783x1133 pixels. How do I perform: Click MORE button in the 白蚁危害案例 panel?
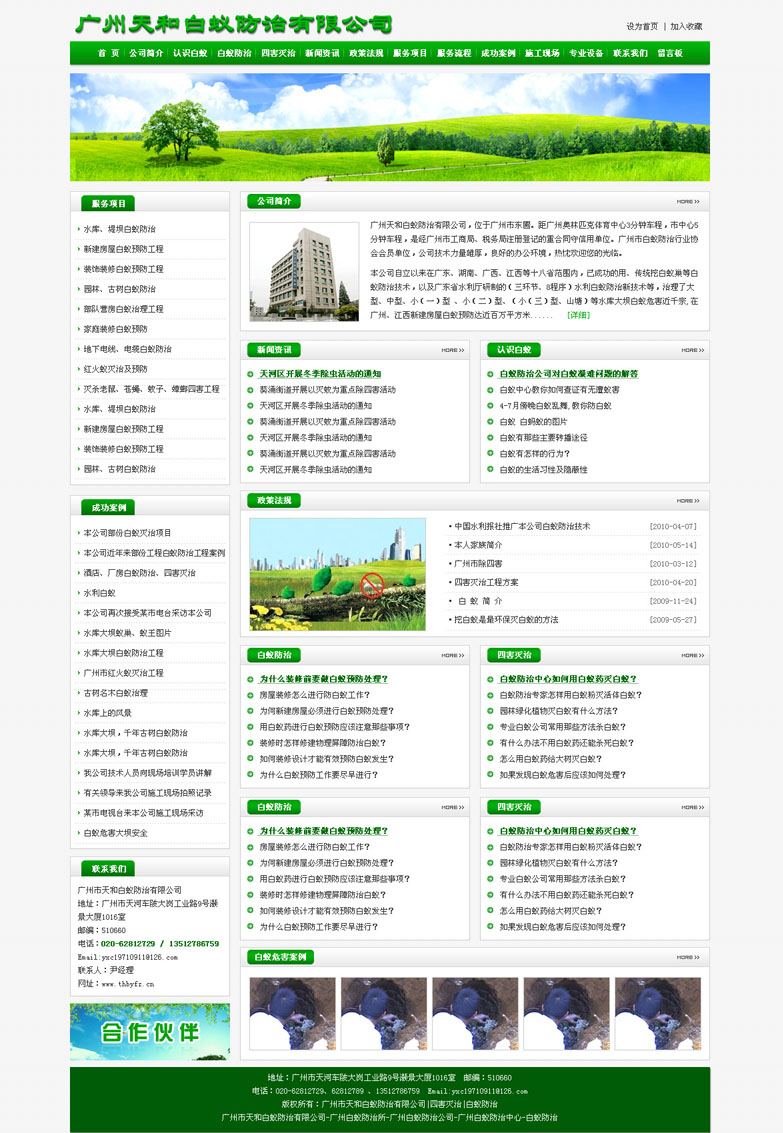(x=688, y=957)
